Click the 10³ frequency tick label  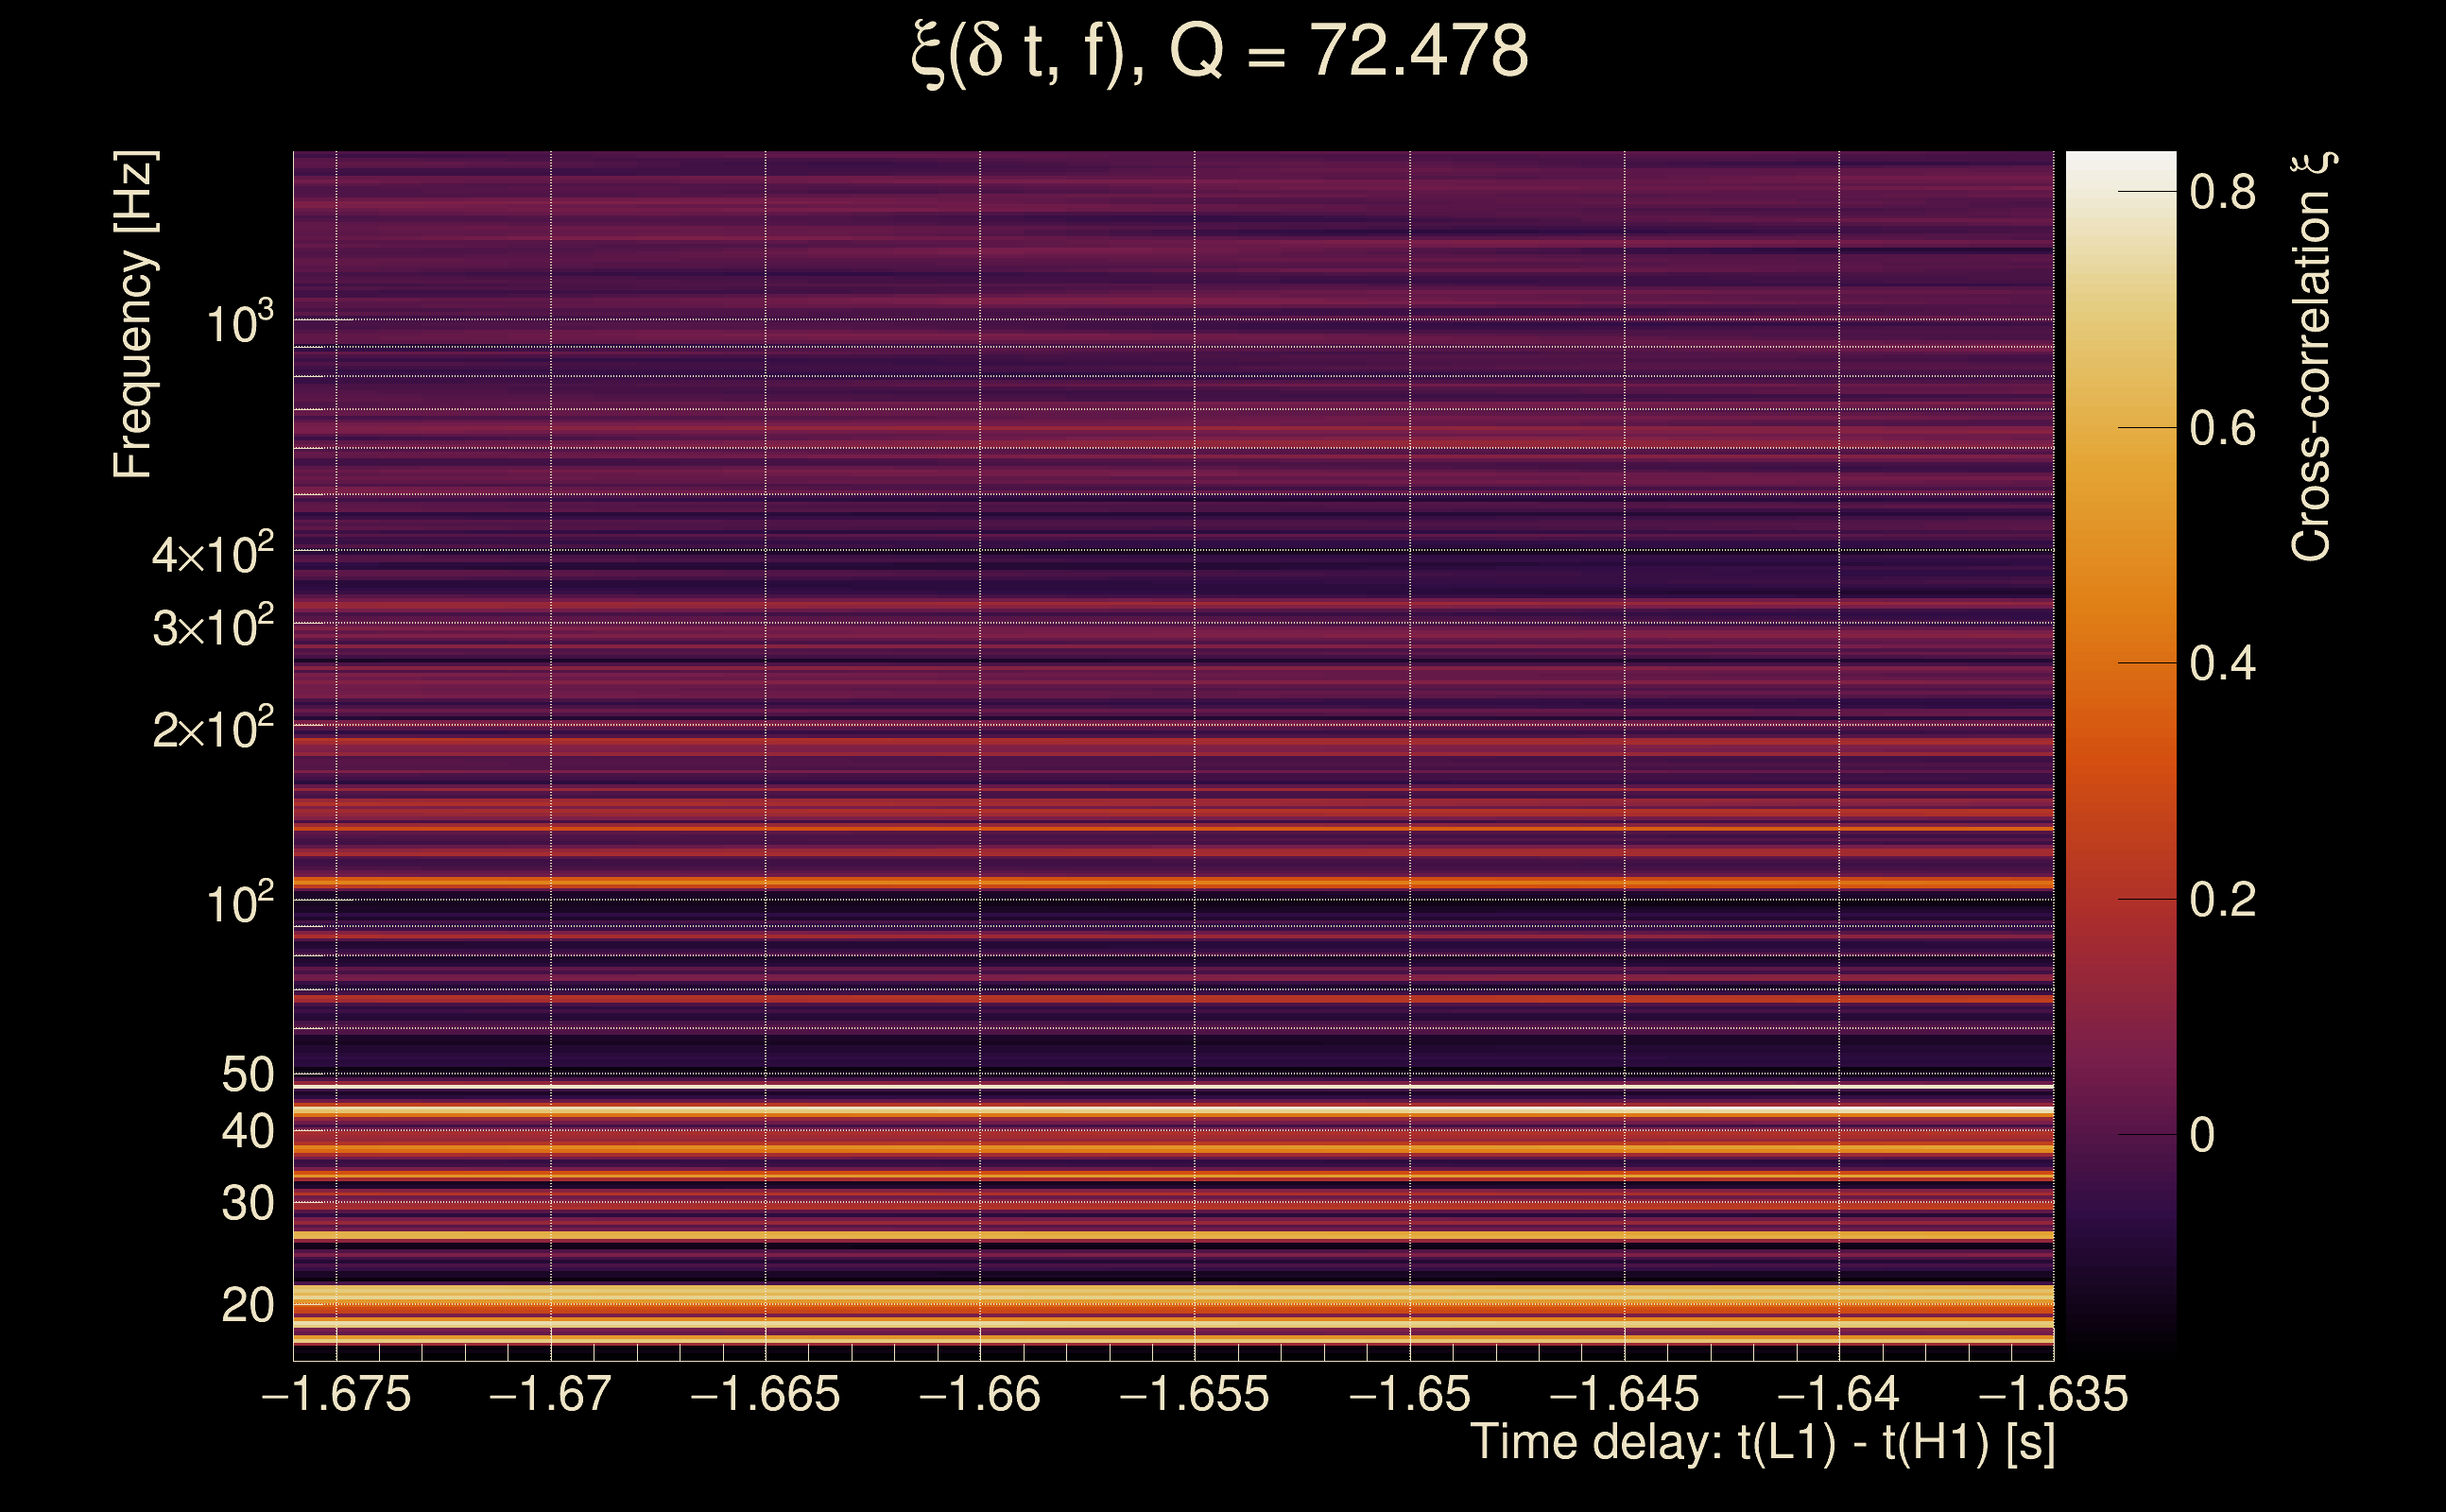(x=240, y=324)
